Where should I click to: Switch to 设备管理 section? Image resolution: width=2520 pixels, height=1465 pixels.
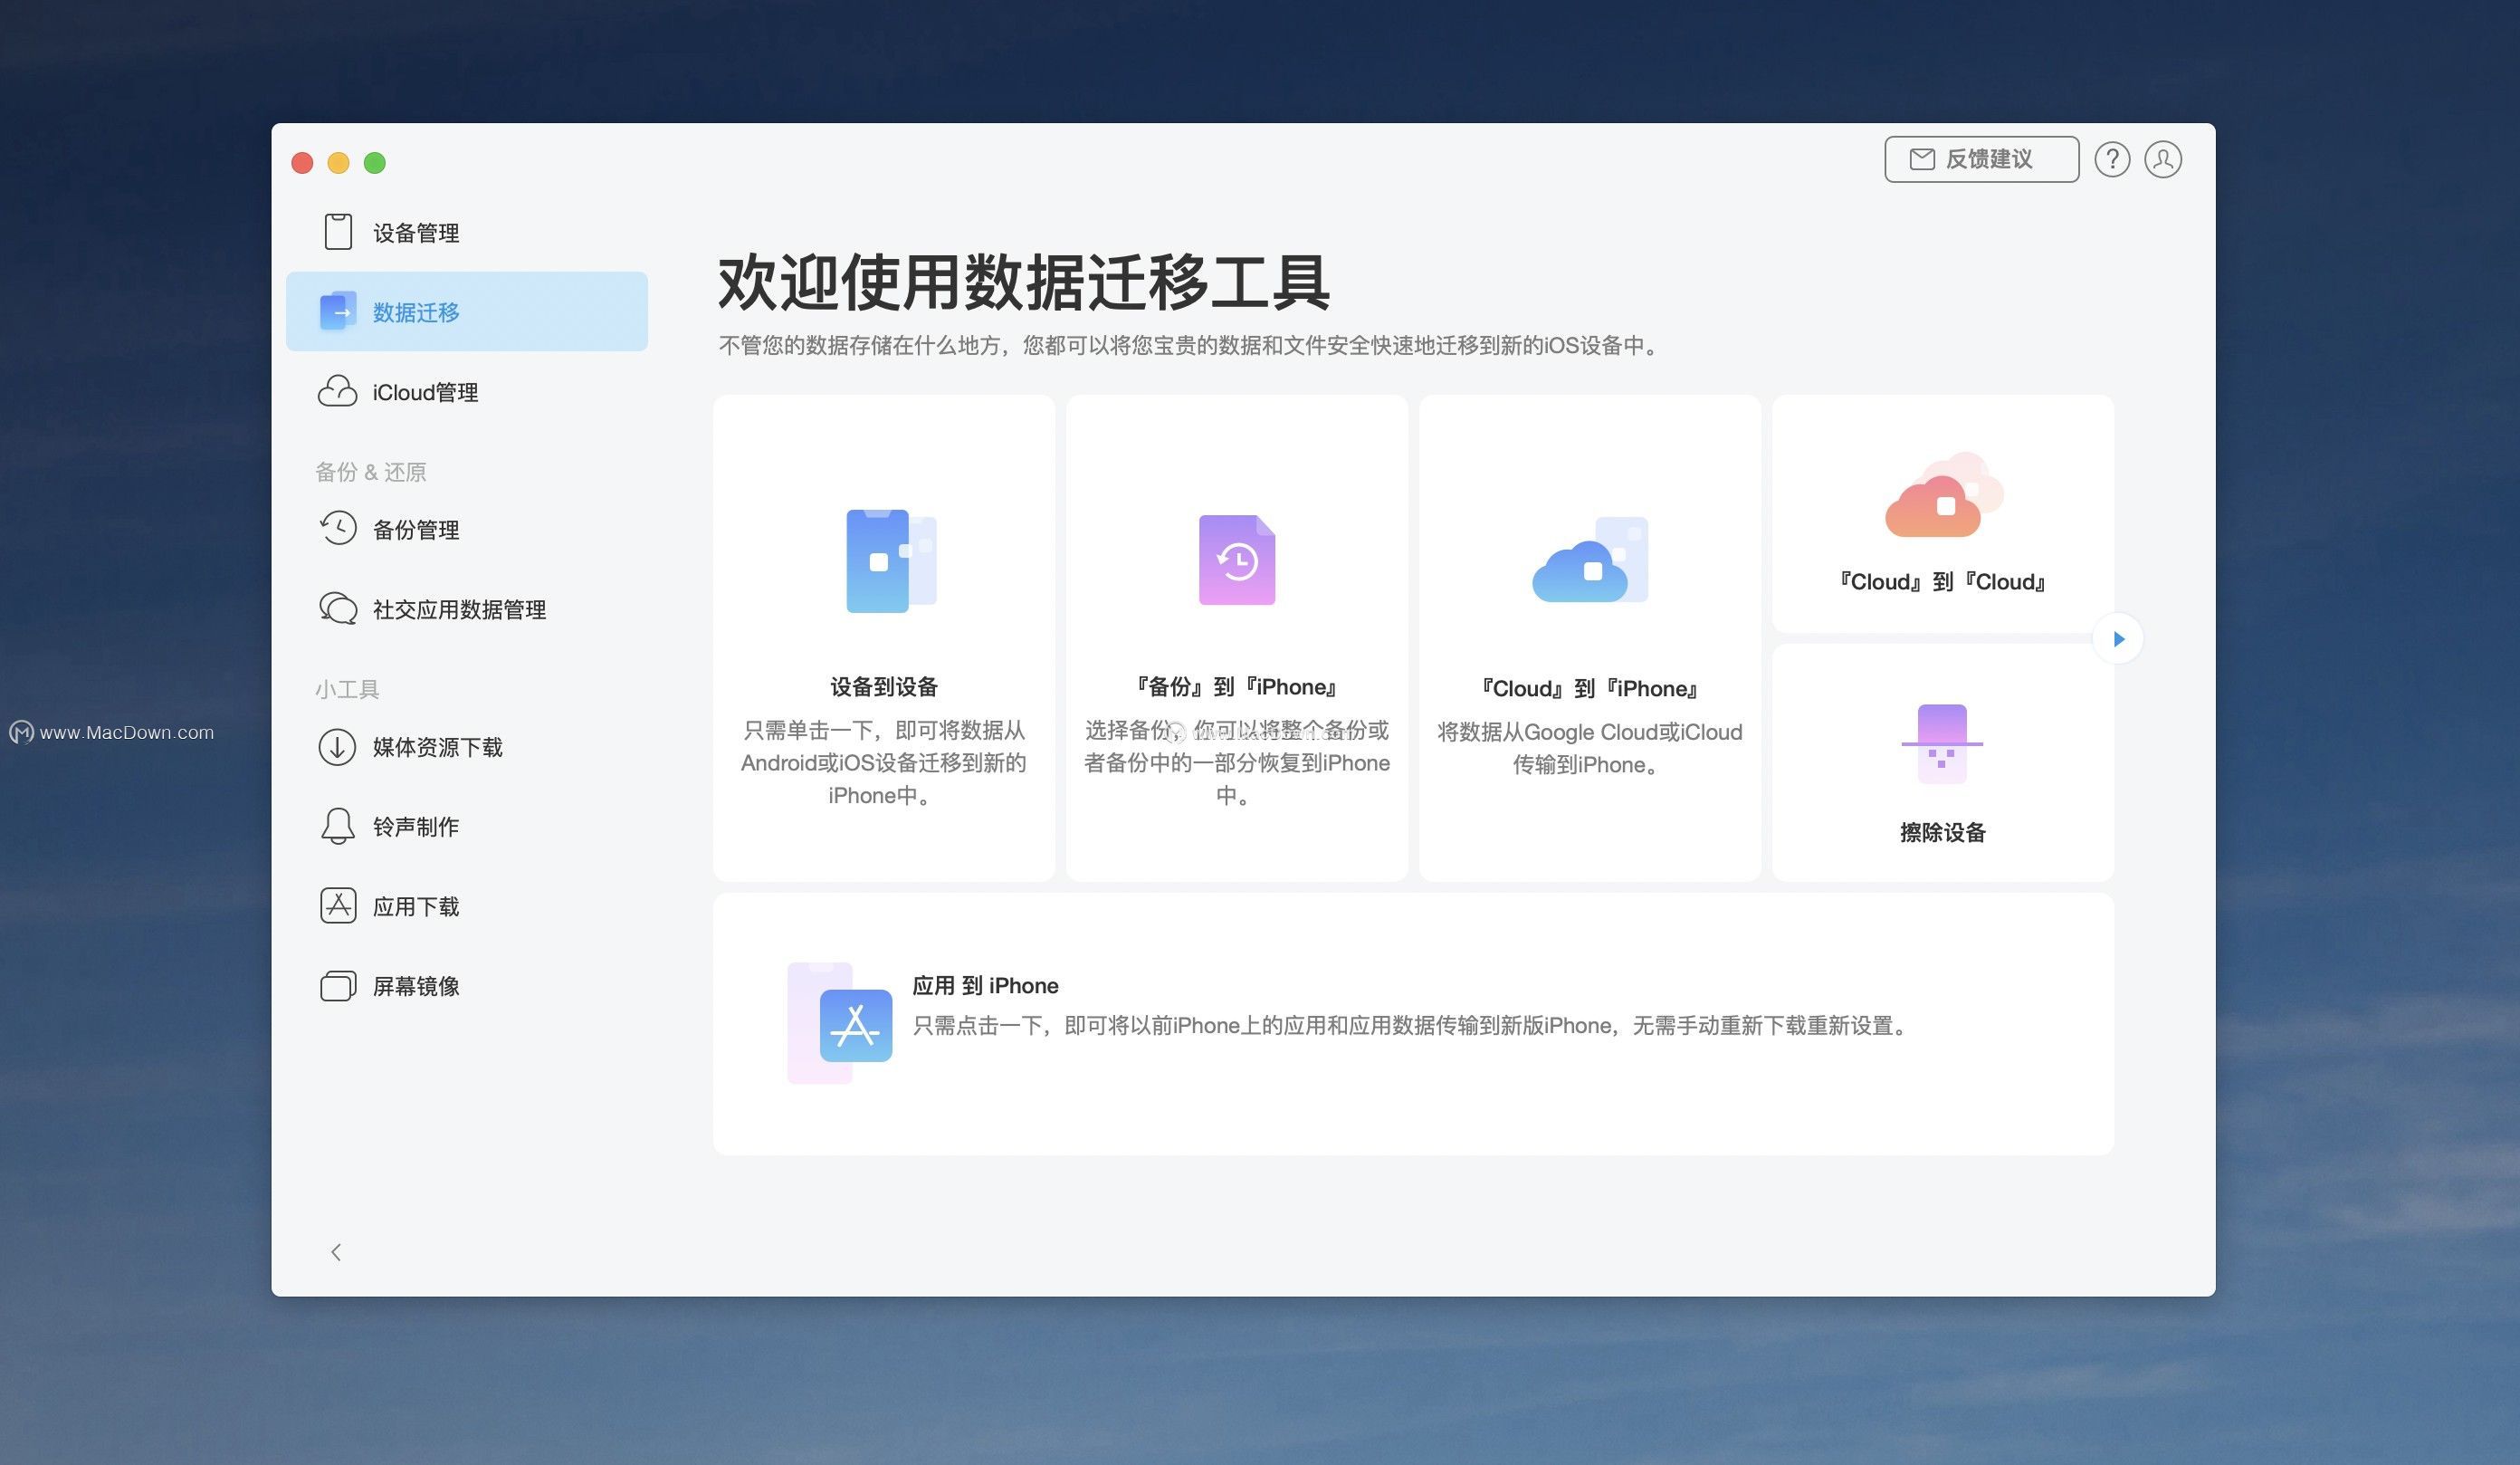467,232
